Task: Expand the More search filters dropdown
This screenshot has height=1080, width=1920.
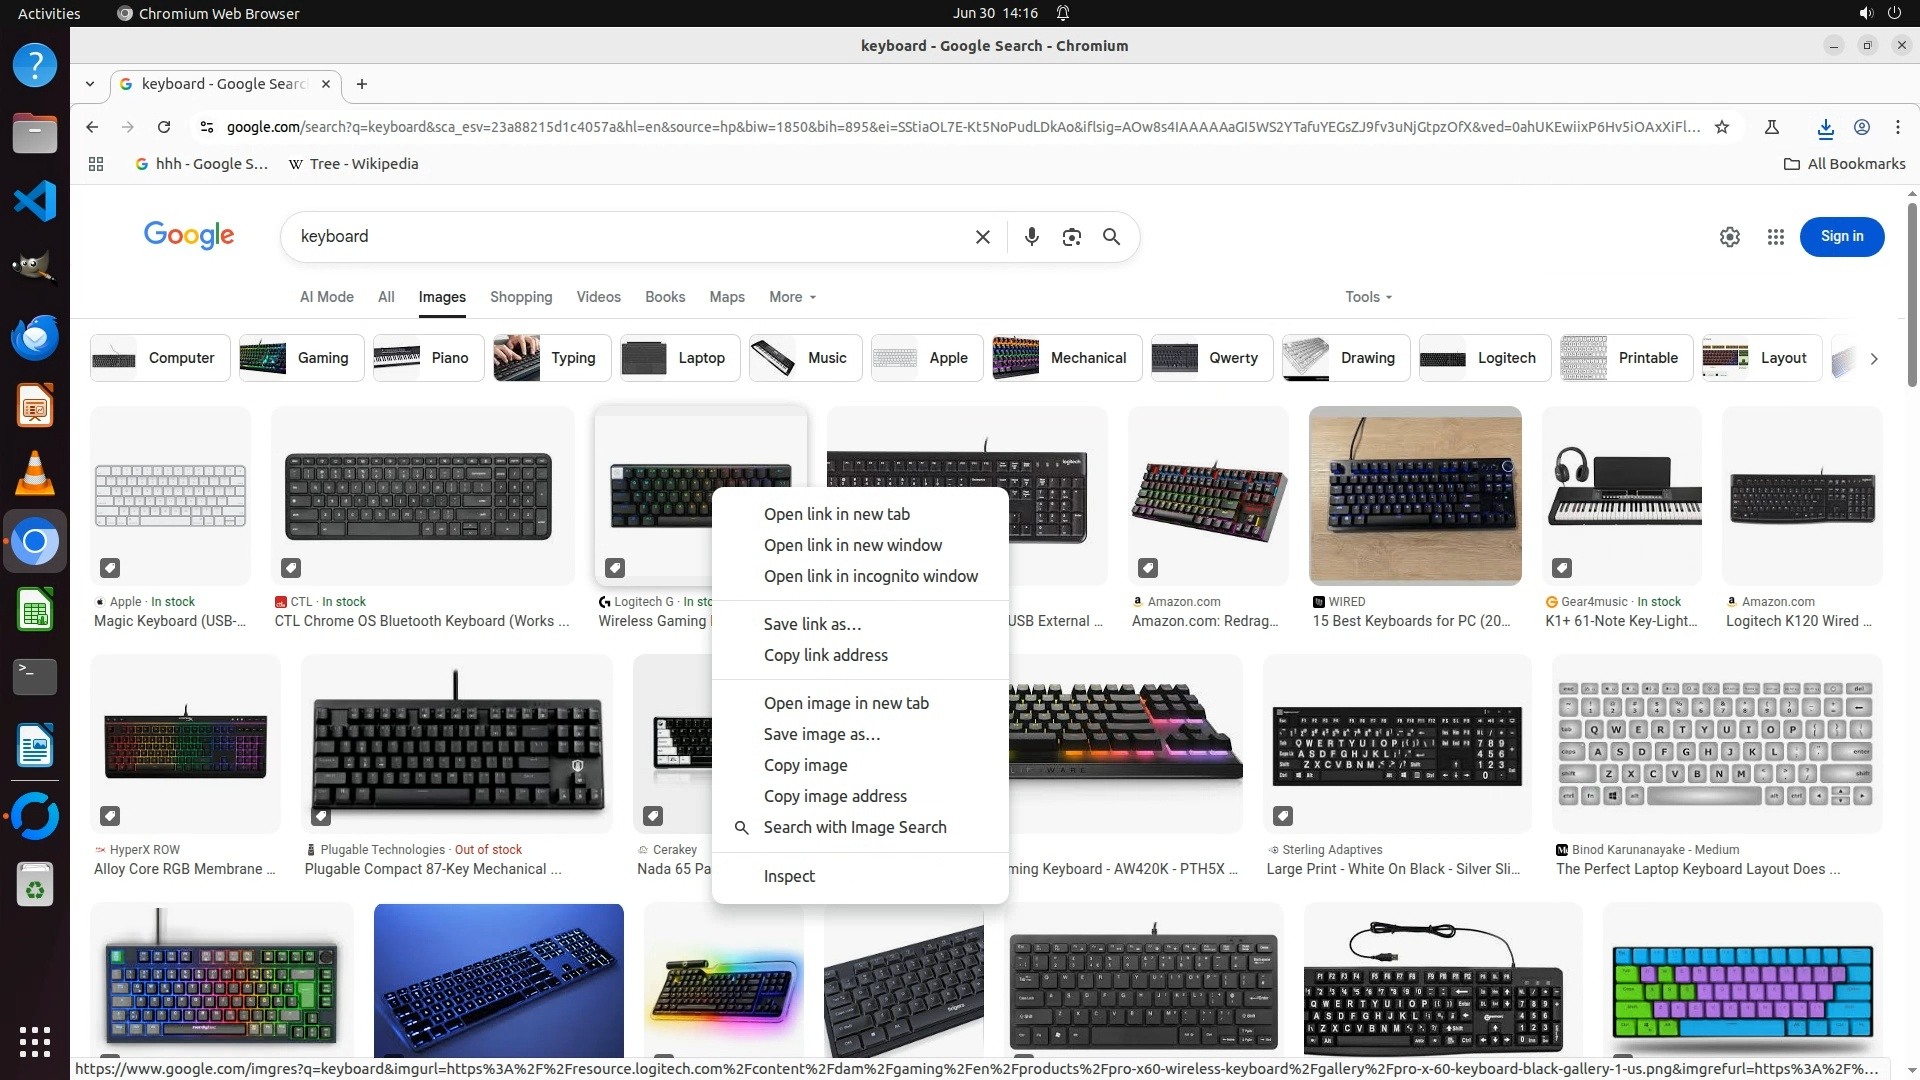Action: pyautogui.click(x=792, y=297)
